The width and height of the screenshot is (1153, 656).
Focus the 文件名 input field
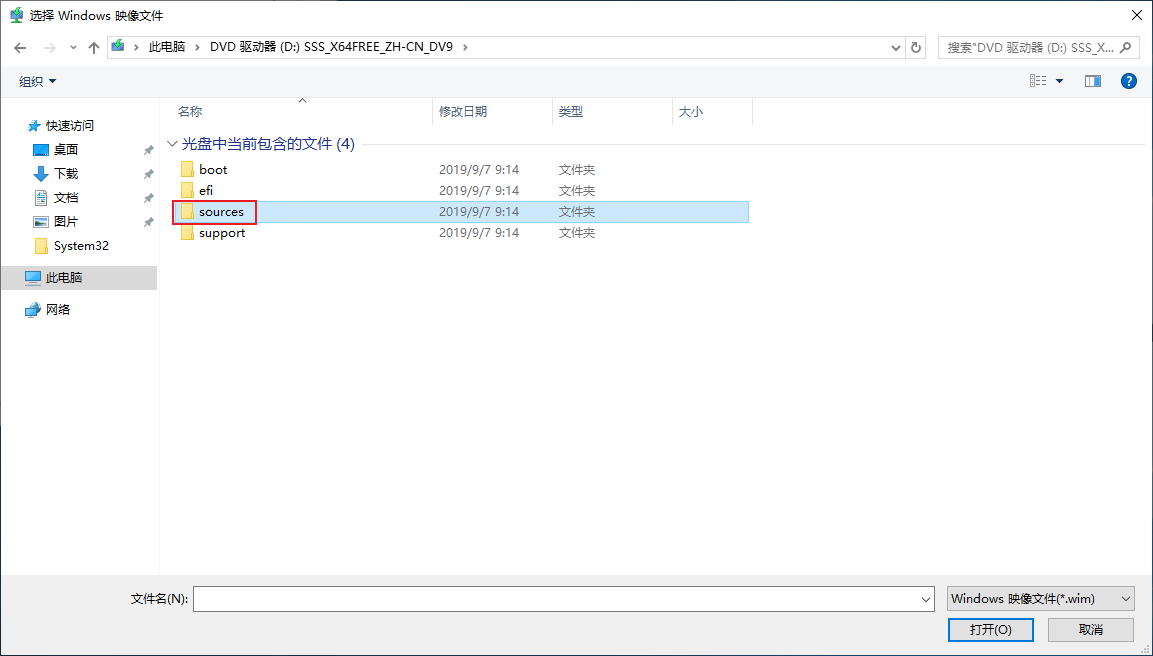pos(564,599)
